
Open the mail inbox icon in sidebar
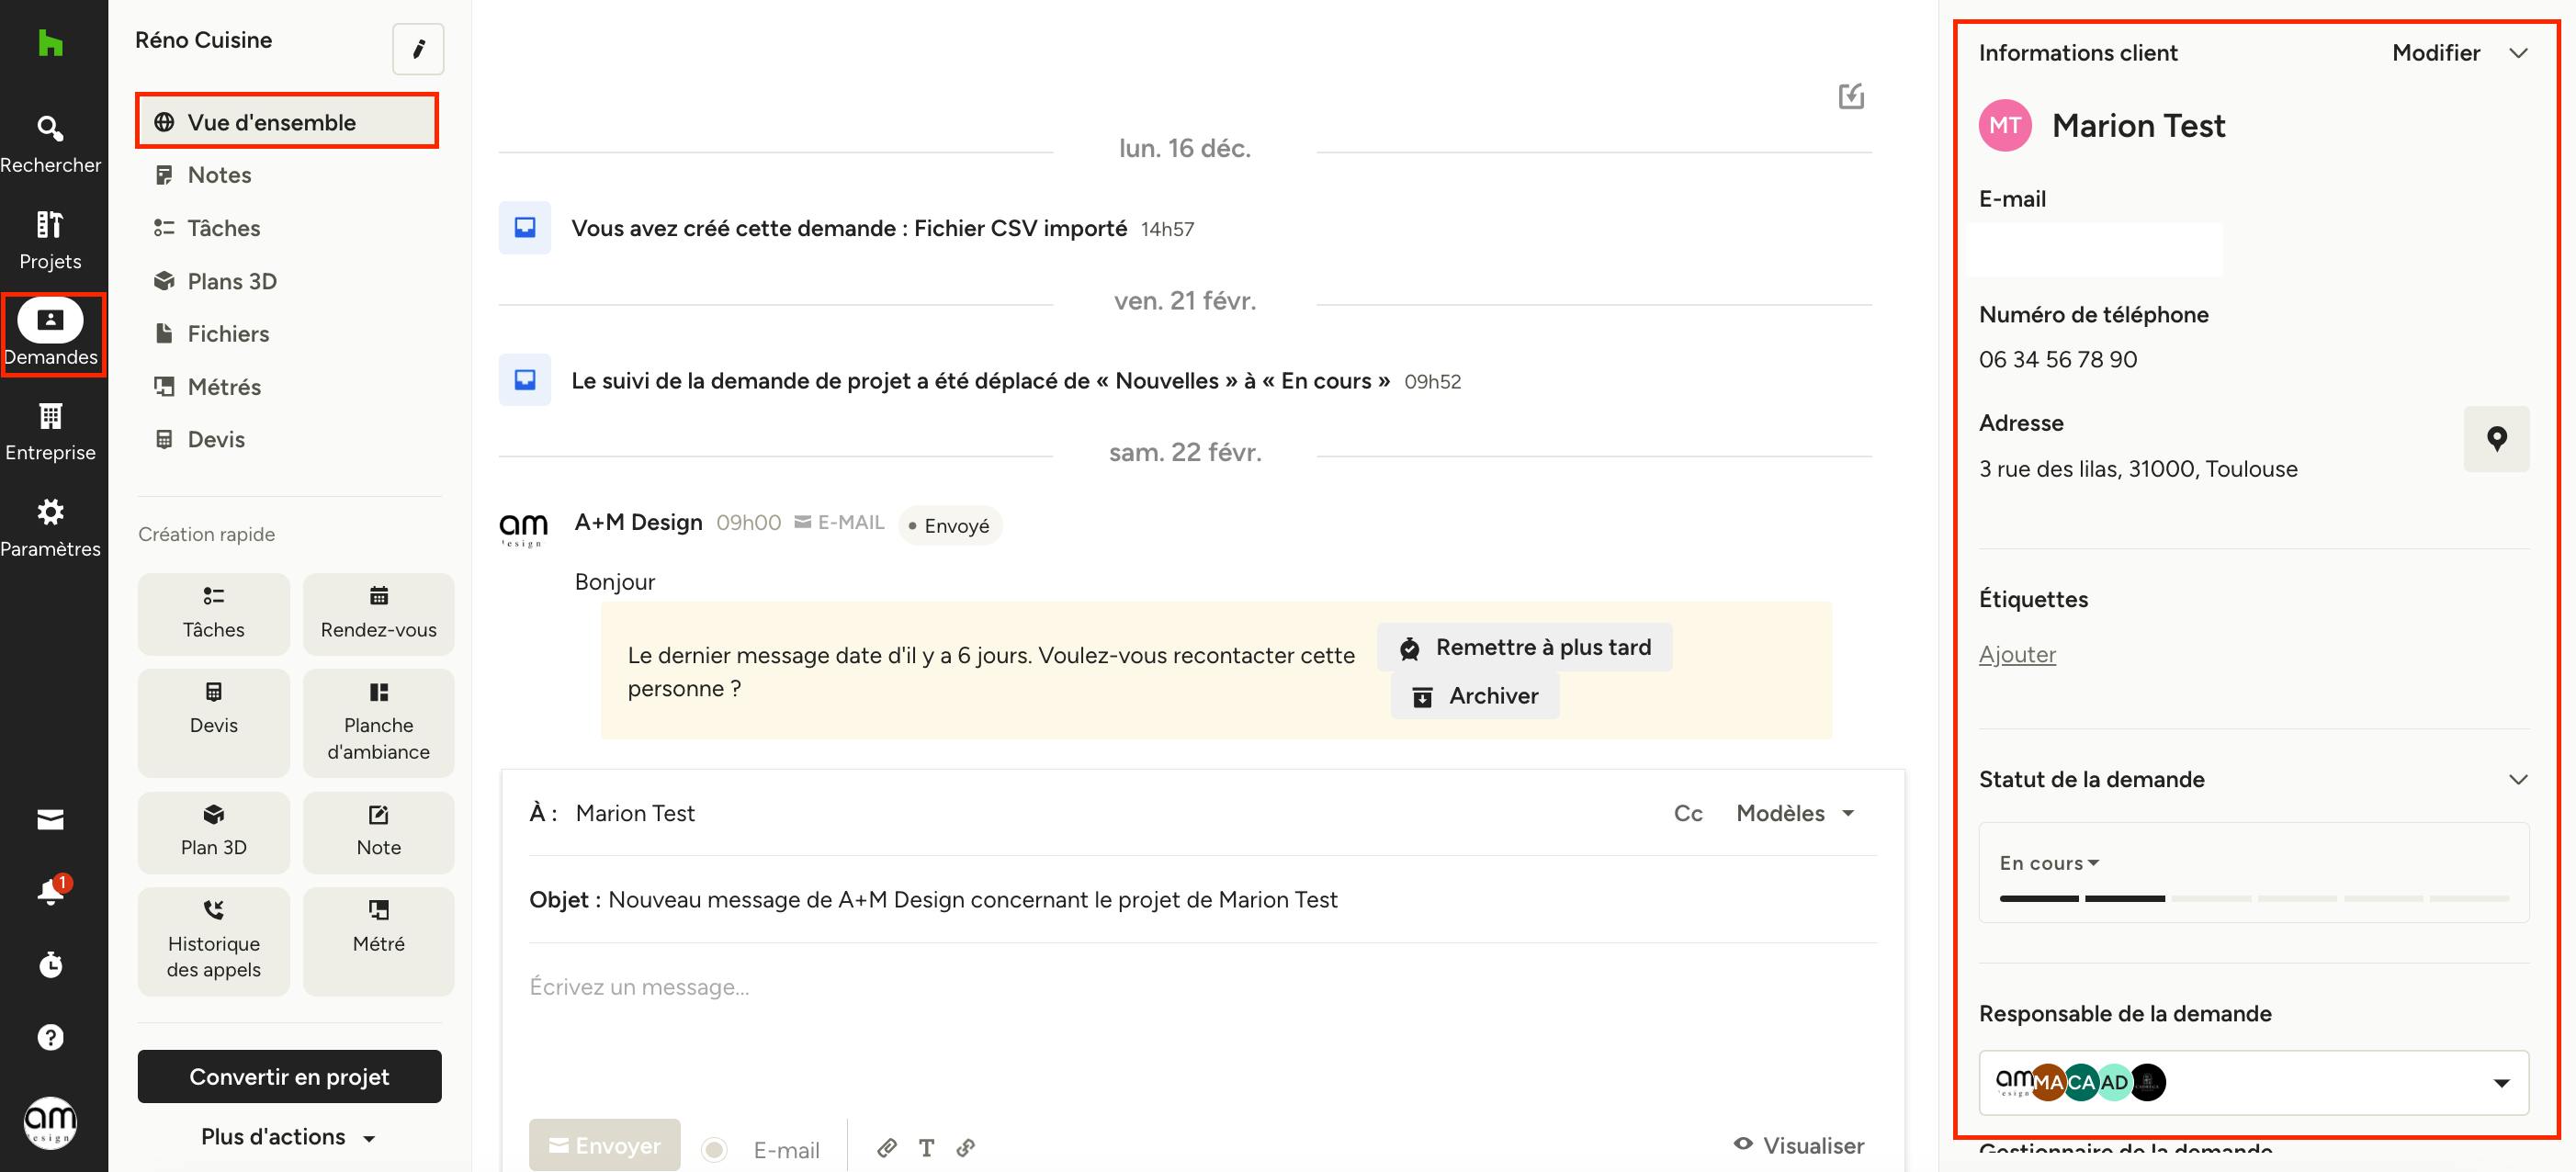point(50,820)
